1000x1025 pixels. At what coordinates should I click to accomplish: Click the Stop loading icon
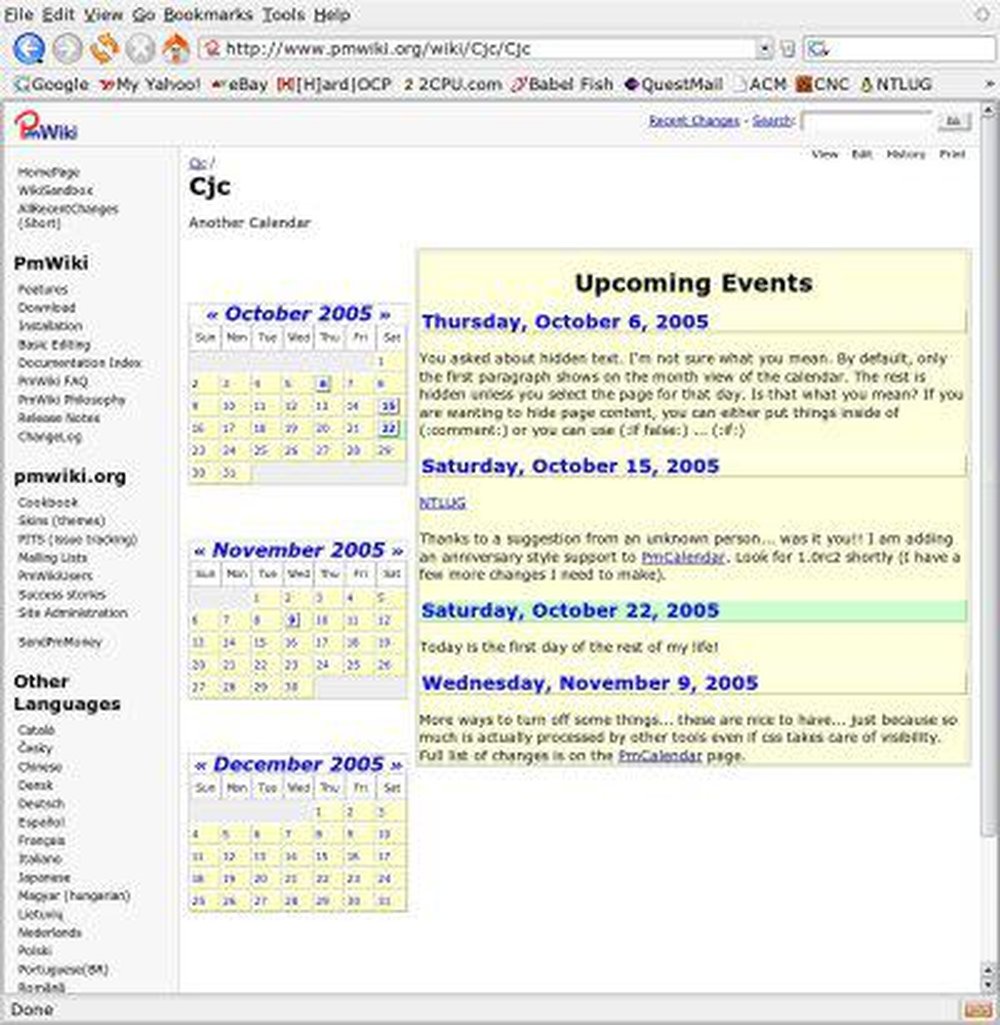coord(141,48)
